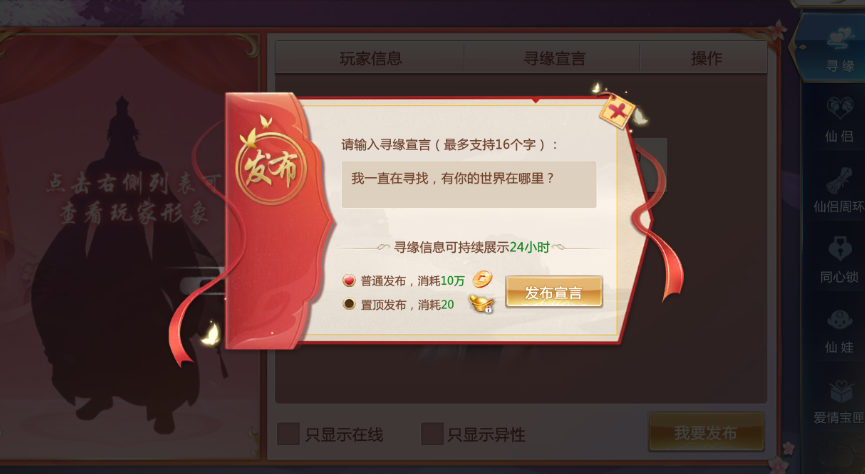Open the 寻缘 sidebar tab
865x474 pixels.
[x=834, y=49]
